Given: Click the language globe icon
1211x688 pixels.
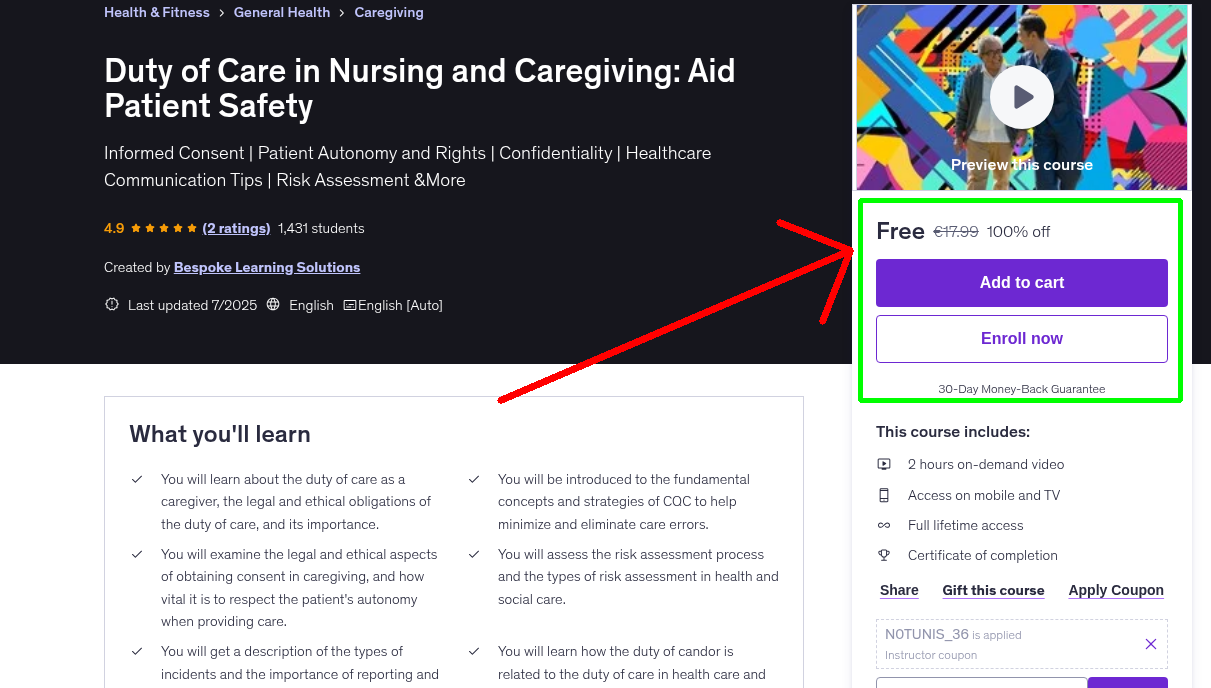Looking at the screenshot, I should (273, 304).
